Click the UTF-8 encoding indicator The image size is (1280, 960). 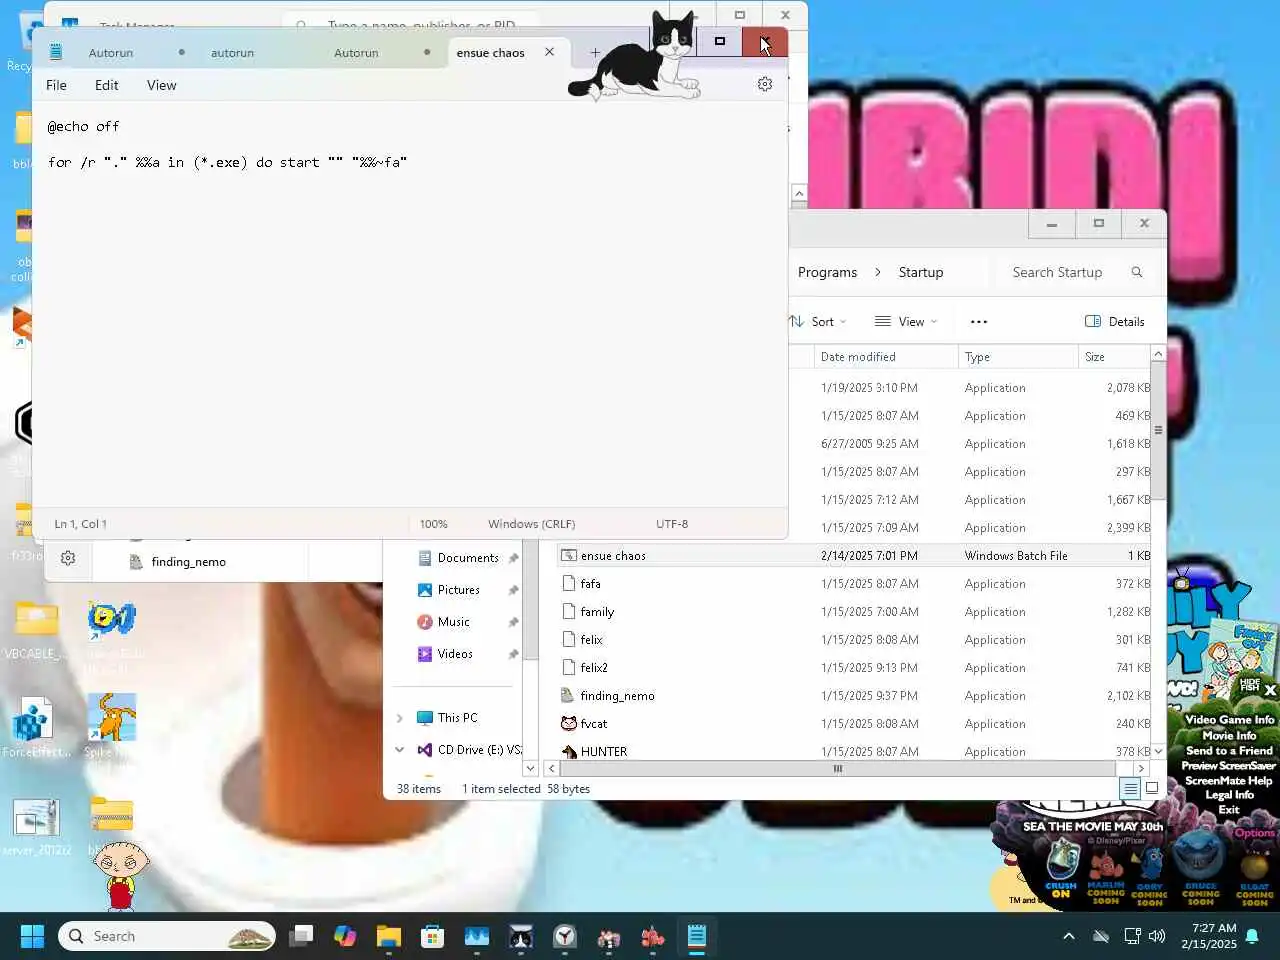(672, 524)
